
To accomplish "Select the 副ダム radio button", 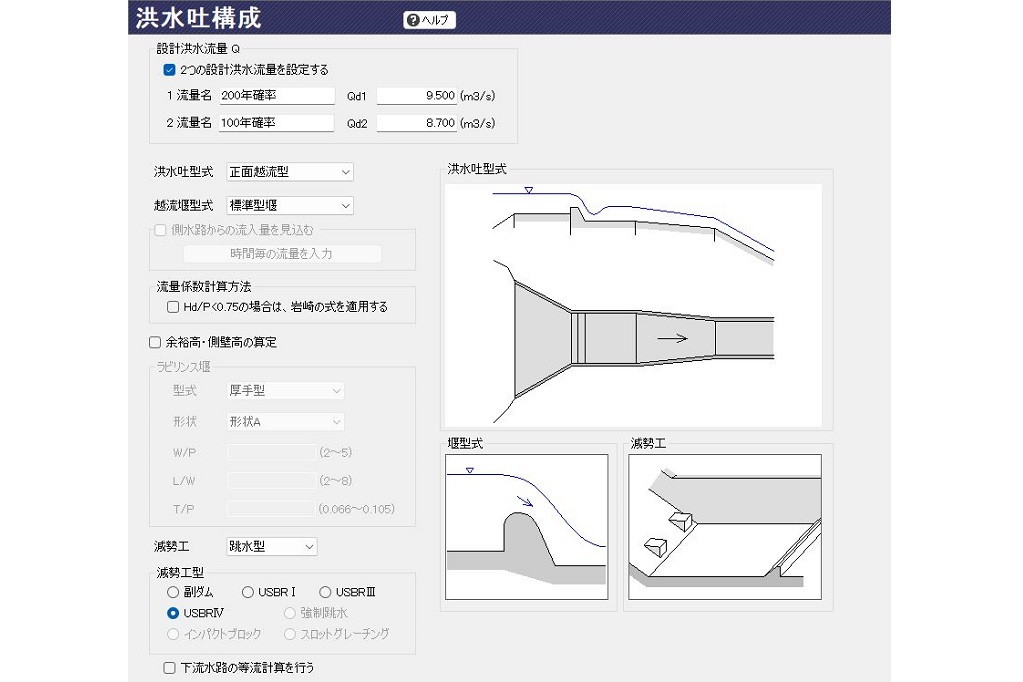I will pos(173,592).
